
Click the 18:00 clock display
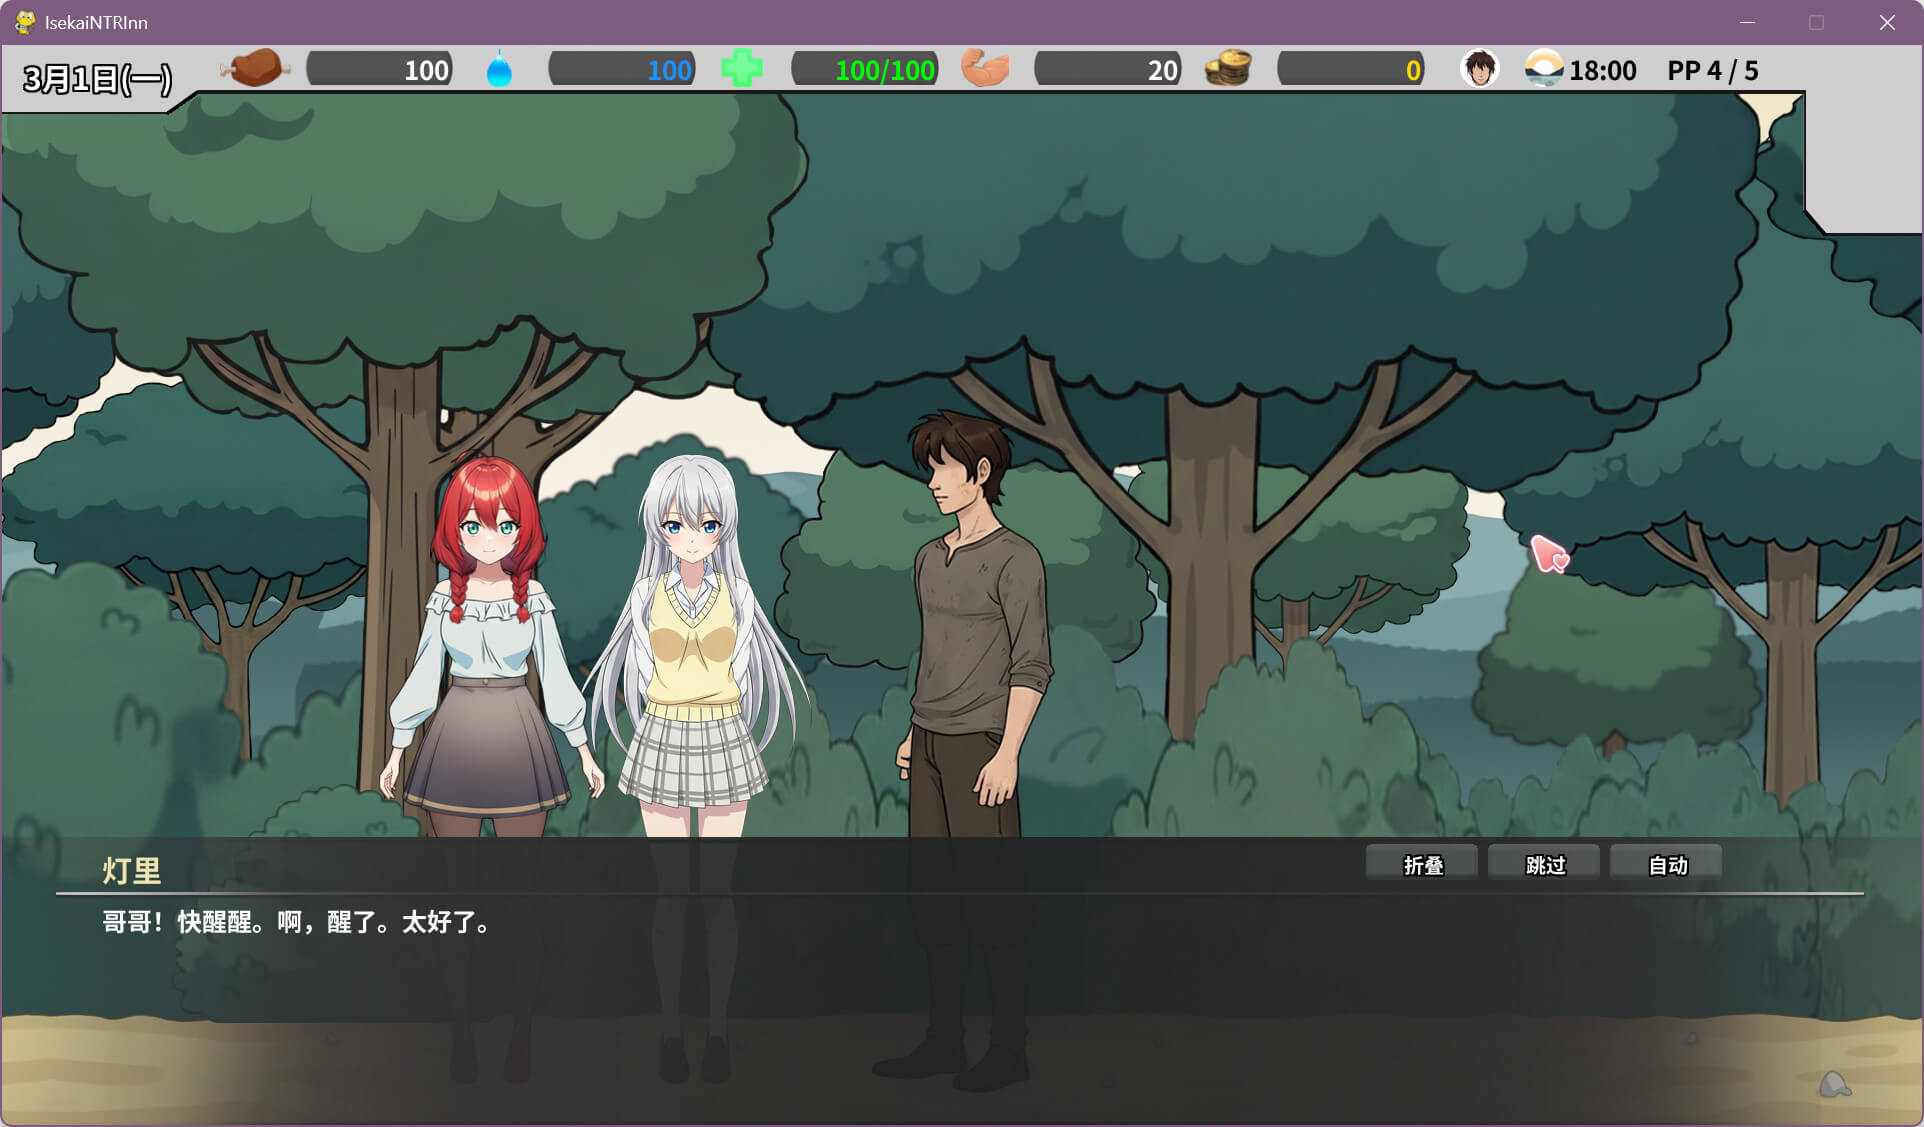pos(1602,70)
